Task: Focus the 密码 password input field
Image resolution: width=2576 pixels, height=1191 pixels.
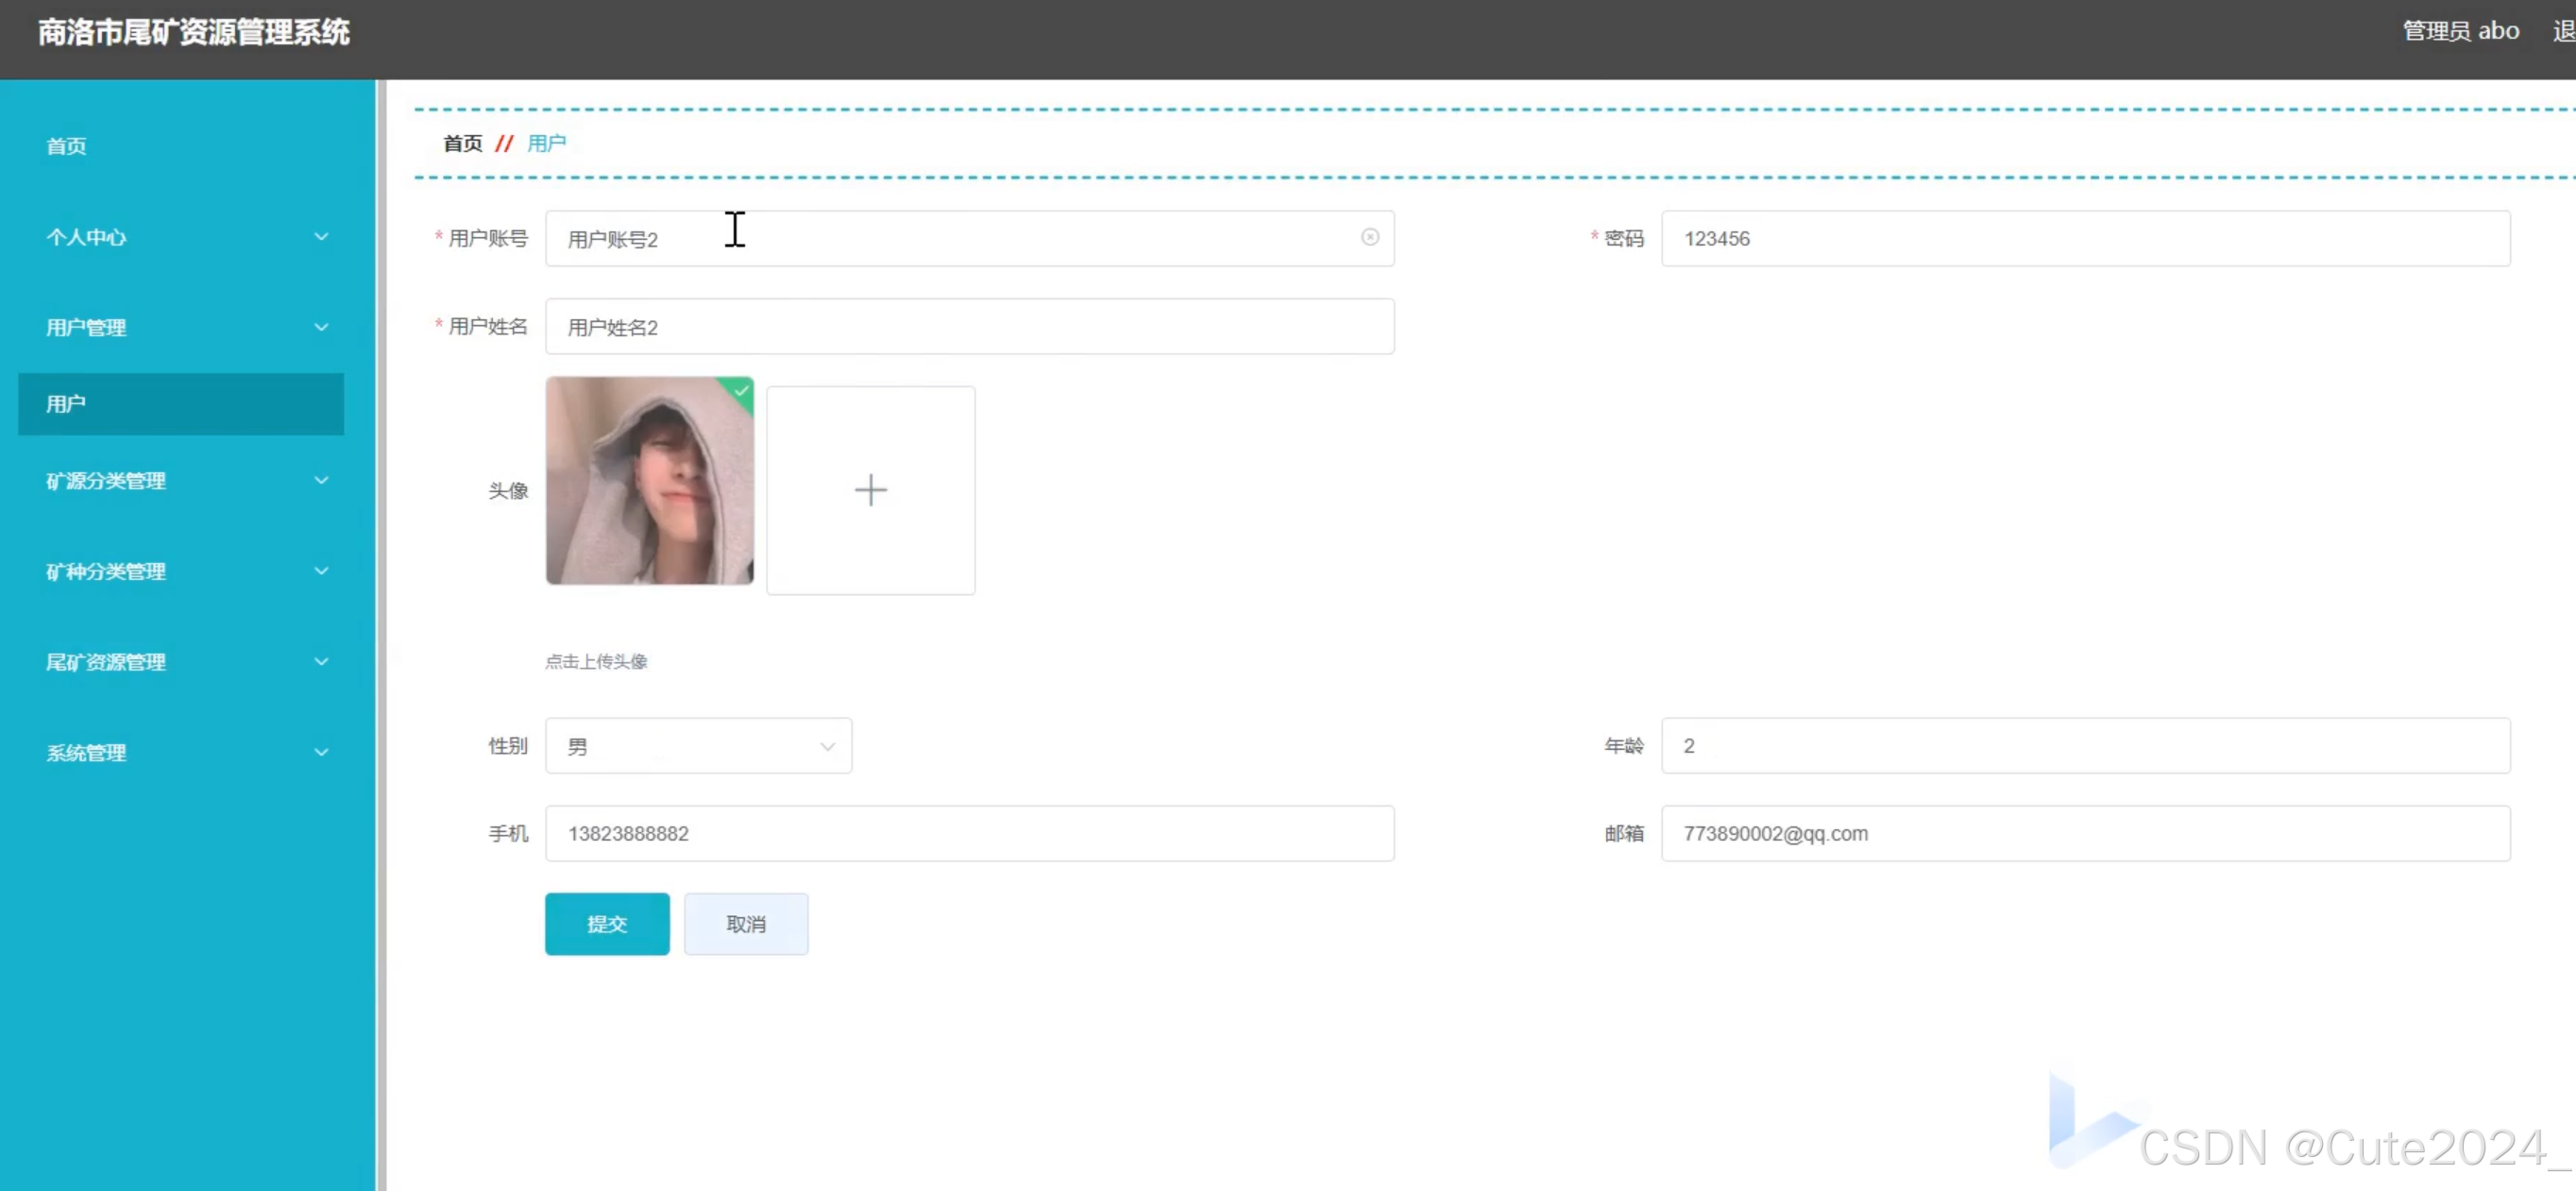Action: point(2084,238)
